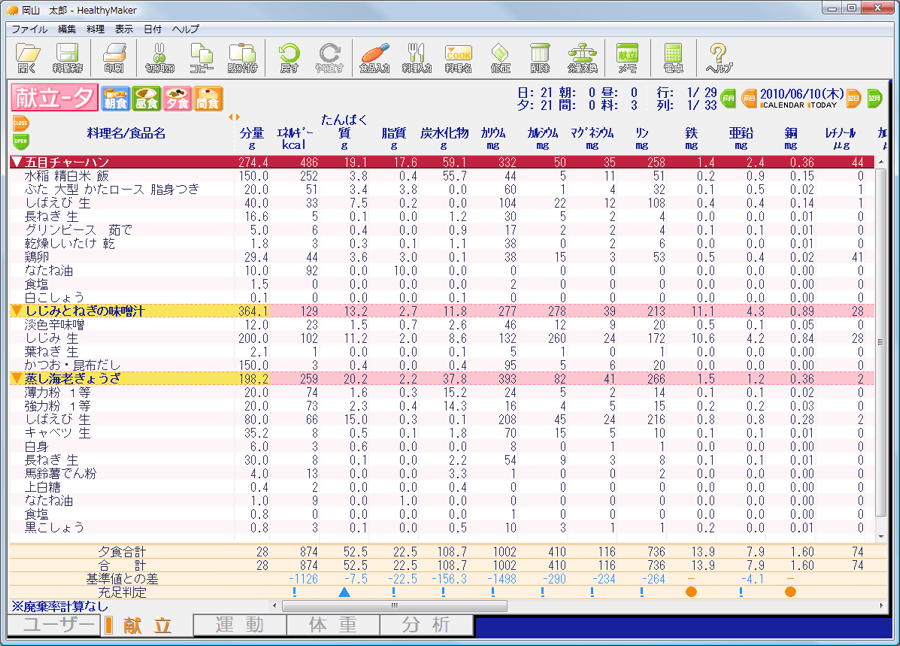This screenshot has width=900, height=646.
Task: Open the ヘルプ menu
Action: click(x=185, y=29)
